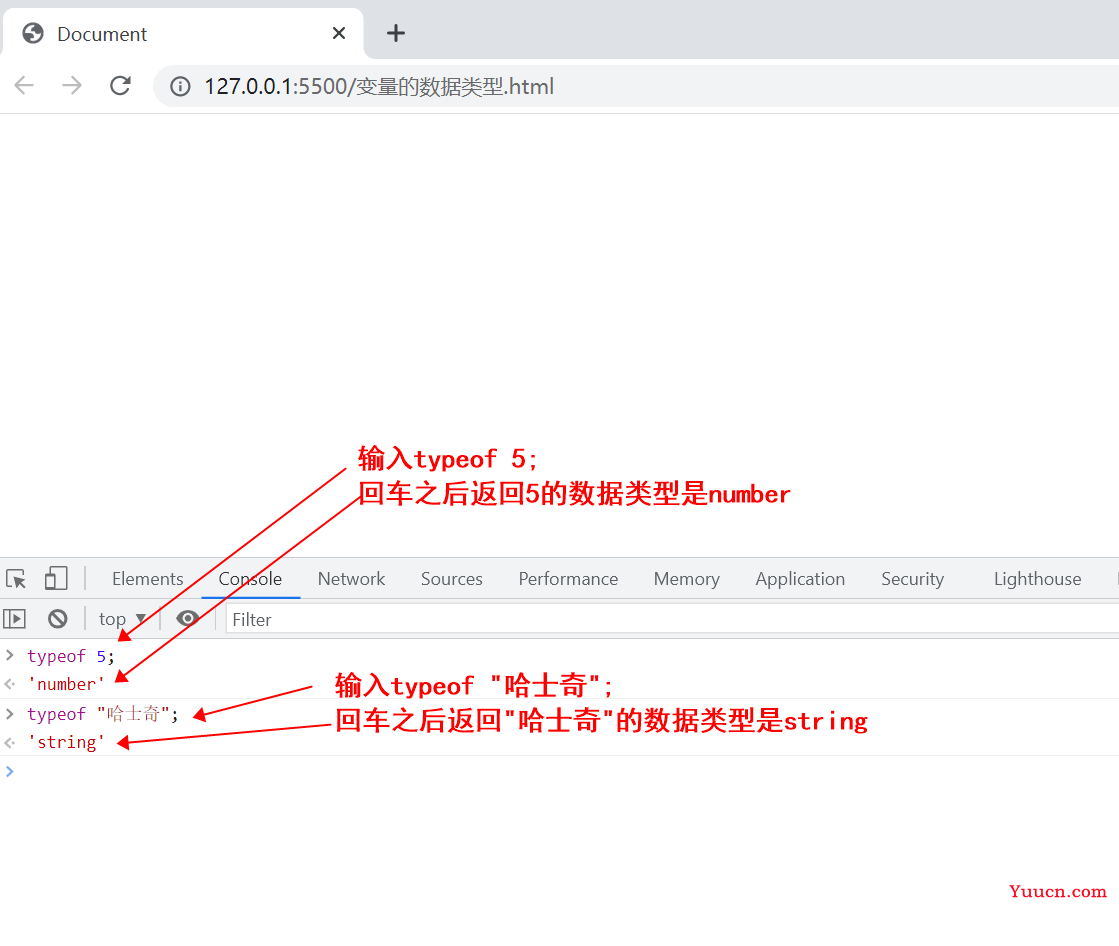Switch to the Performance tab
1119x946 pixels.
pyautogui.click(x=568, y=579)
